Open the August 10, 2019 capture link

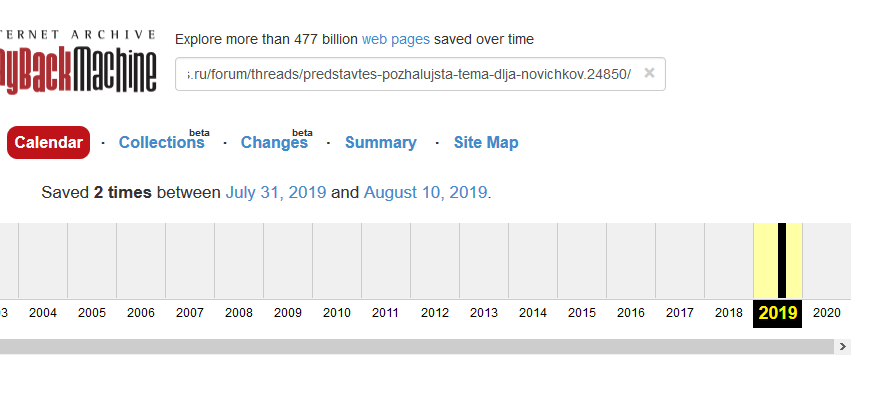click(x=425, y=192)
